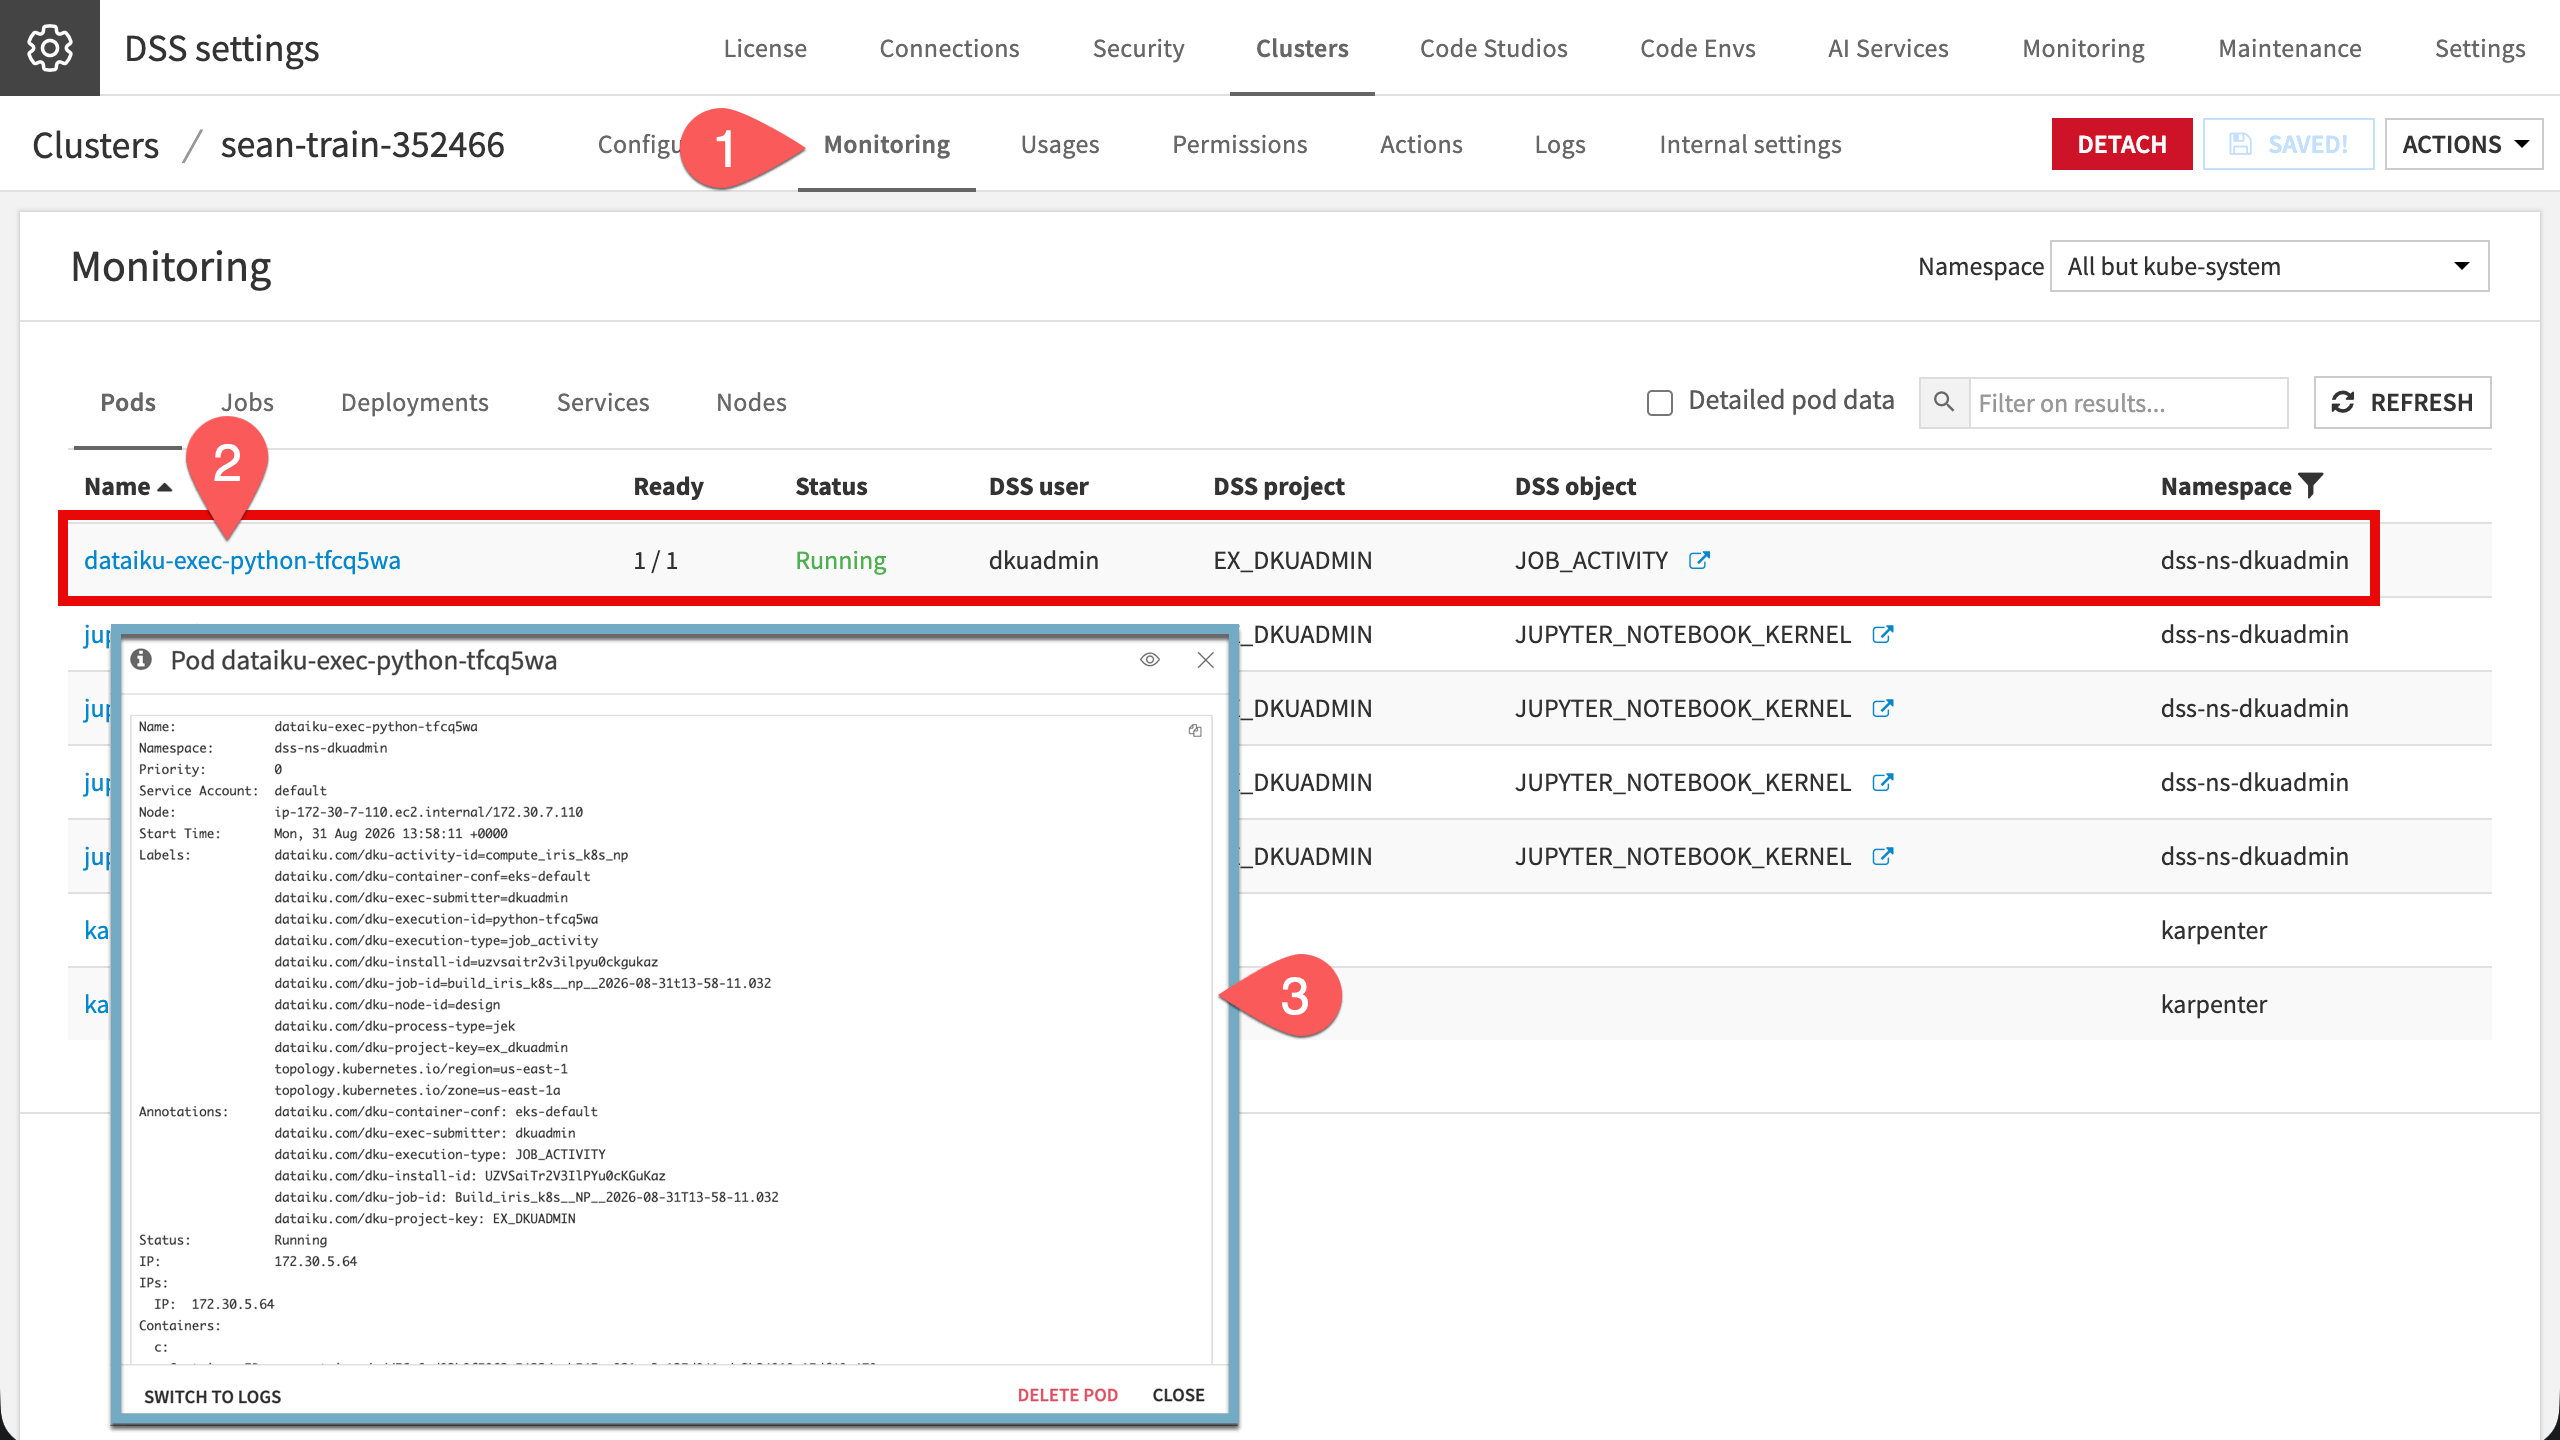
Task: Switch to the Nodes tab
Action: tap(751, 402)
